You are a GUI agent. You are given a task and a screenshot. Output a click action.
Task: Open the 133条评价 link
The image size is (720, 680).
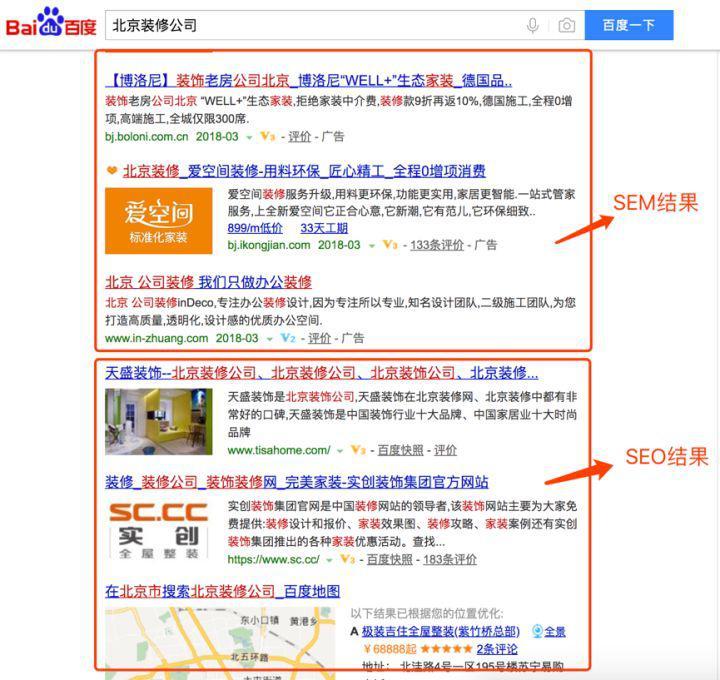tap(437, 245)
